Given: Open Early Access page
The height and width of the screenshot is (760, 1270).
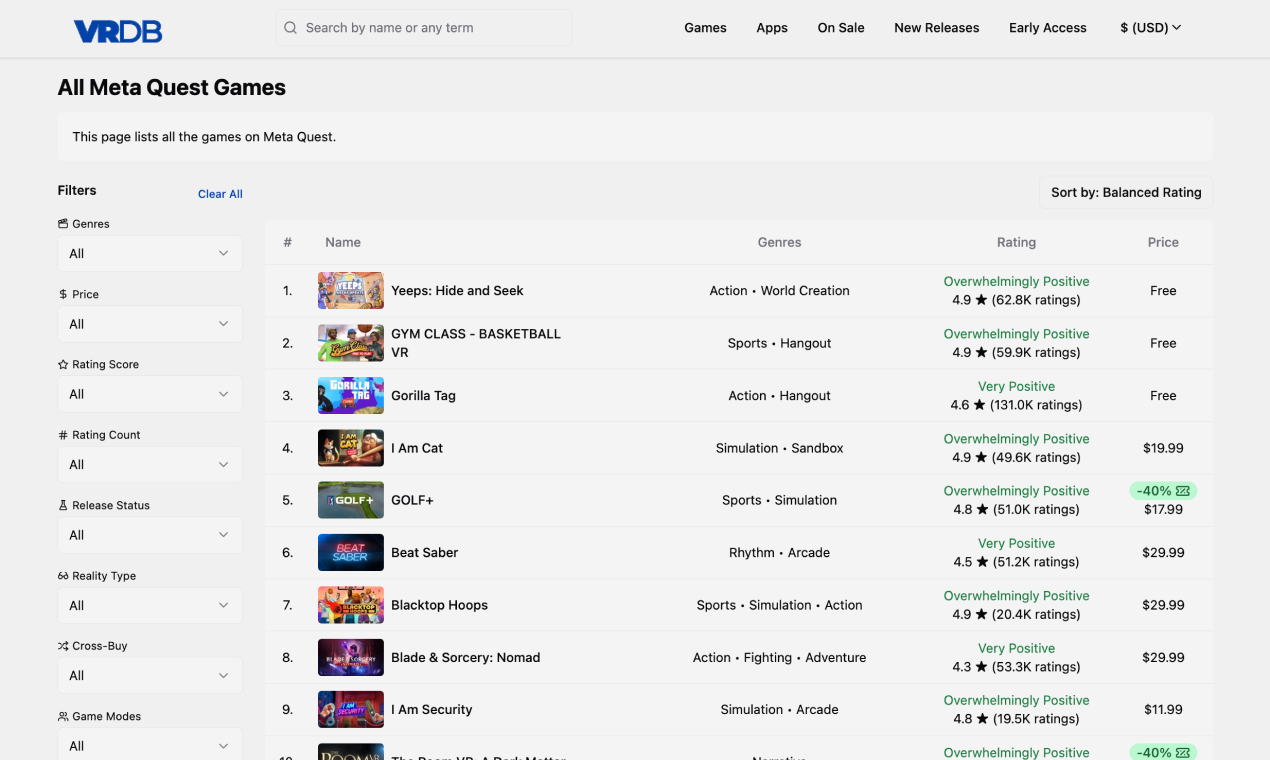Looking at the screenshot, I should (x=1048, y=28).
